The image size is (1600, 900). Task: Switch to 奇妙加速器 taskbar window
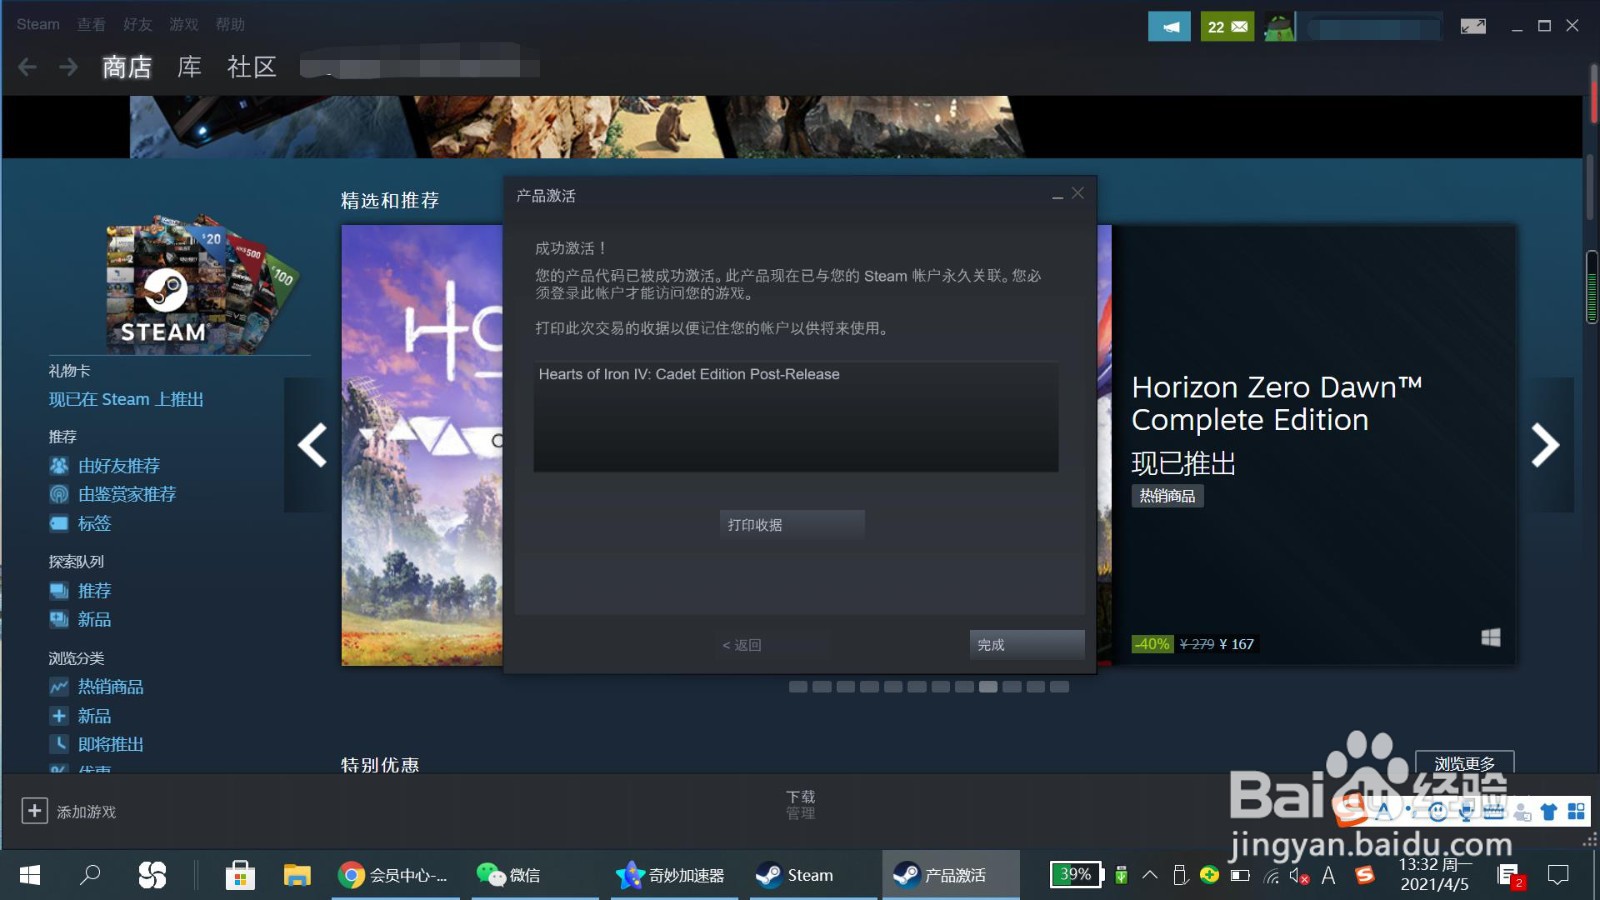click(x=672, y=875)
